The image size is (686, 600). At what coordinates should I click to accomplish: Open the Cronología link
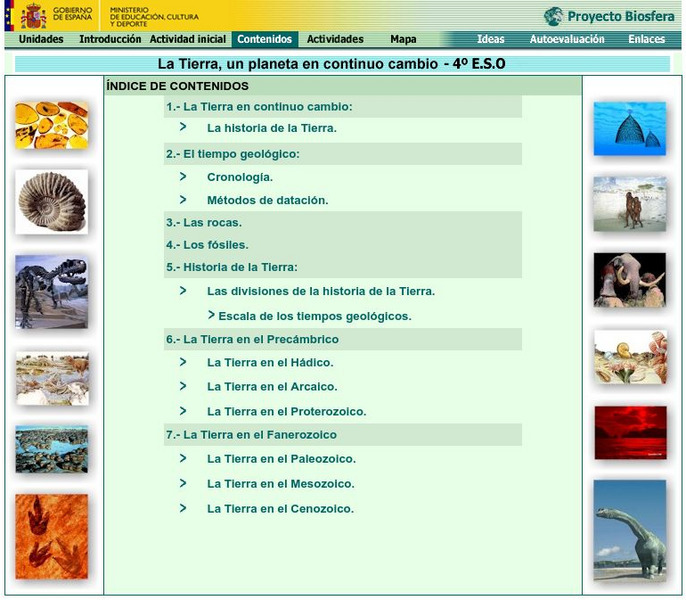coord(240,177)
